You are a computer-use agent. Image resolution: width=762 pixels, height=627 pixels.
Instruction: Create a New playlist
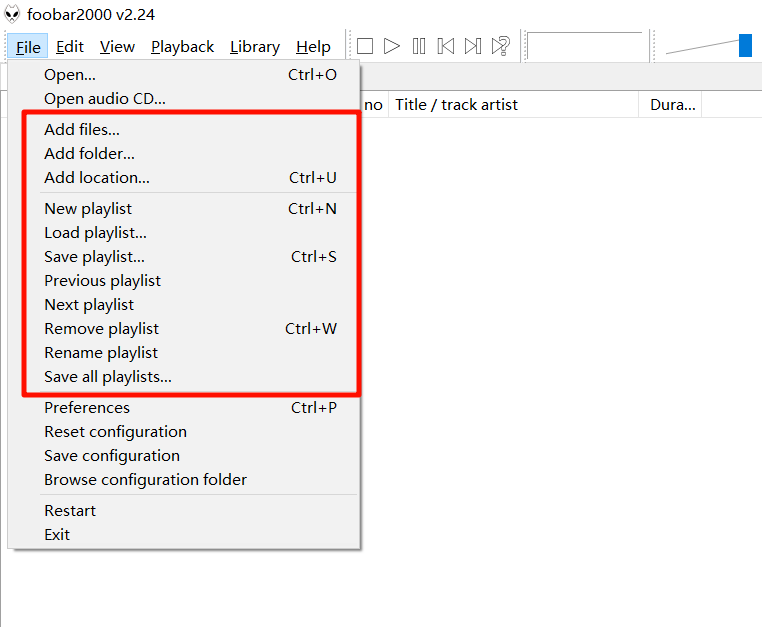click(184, 209)
